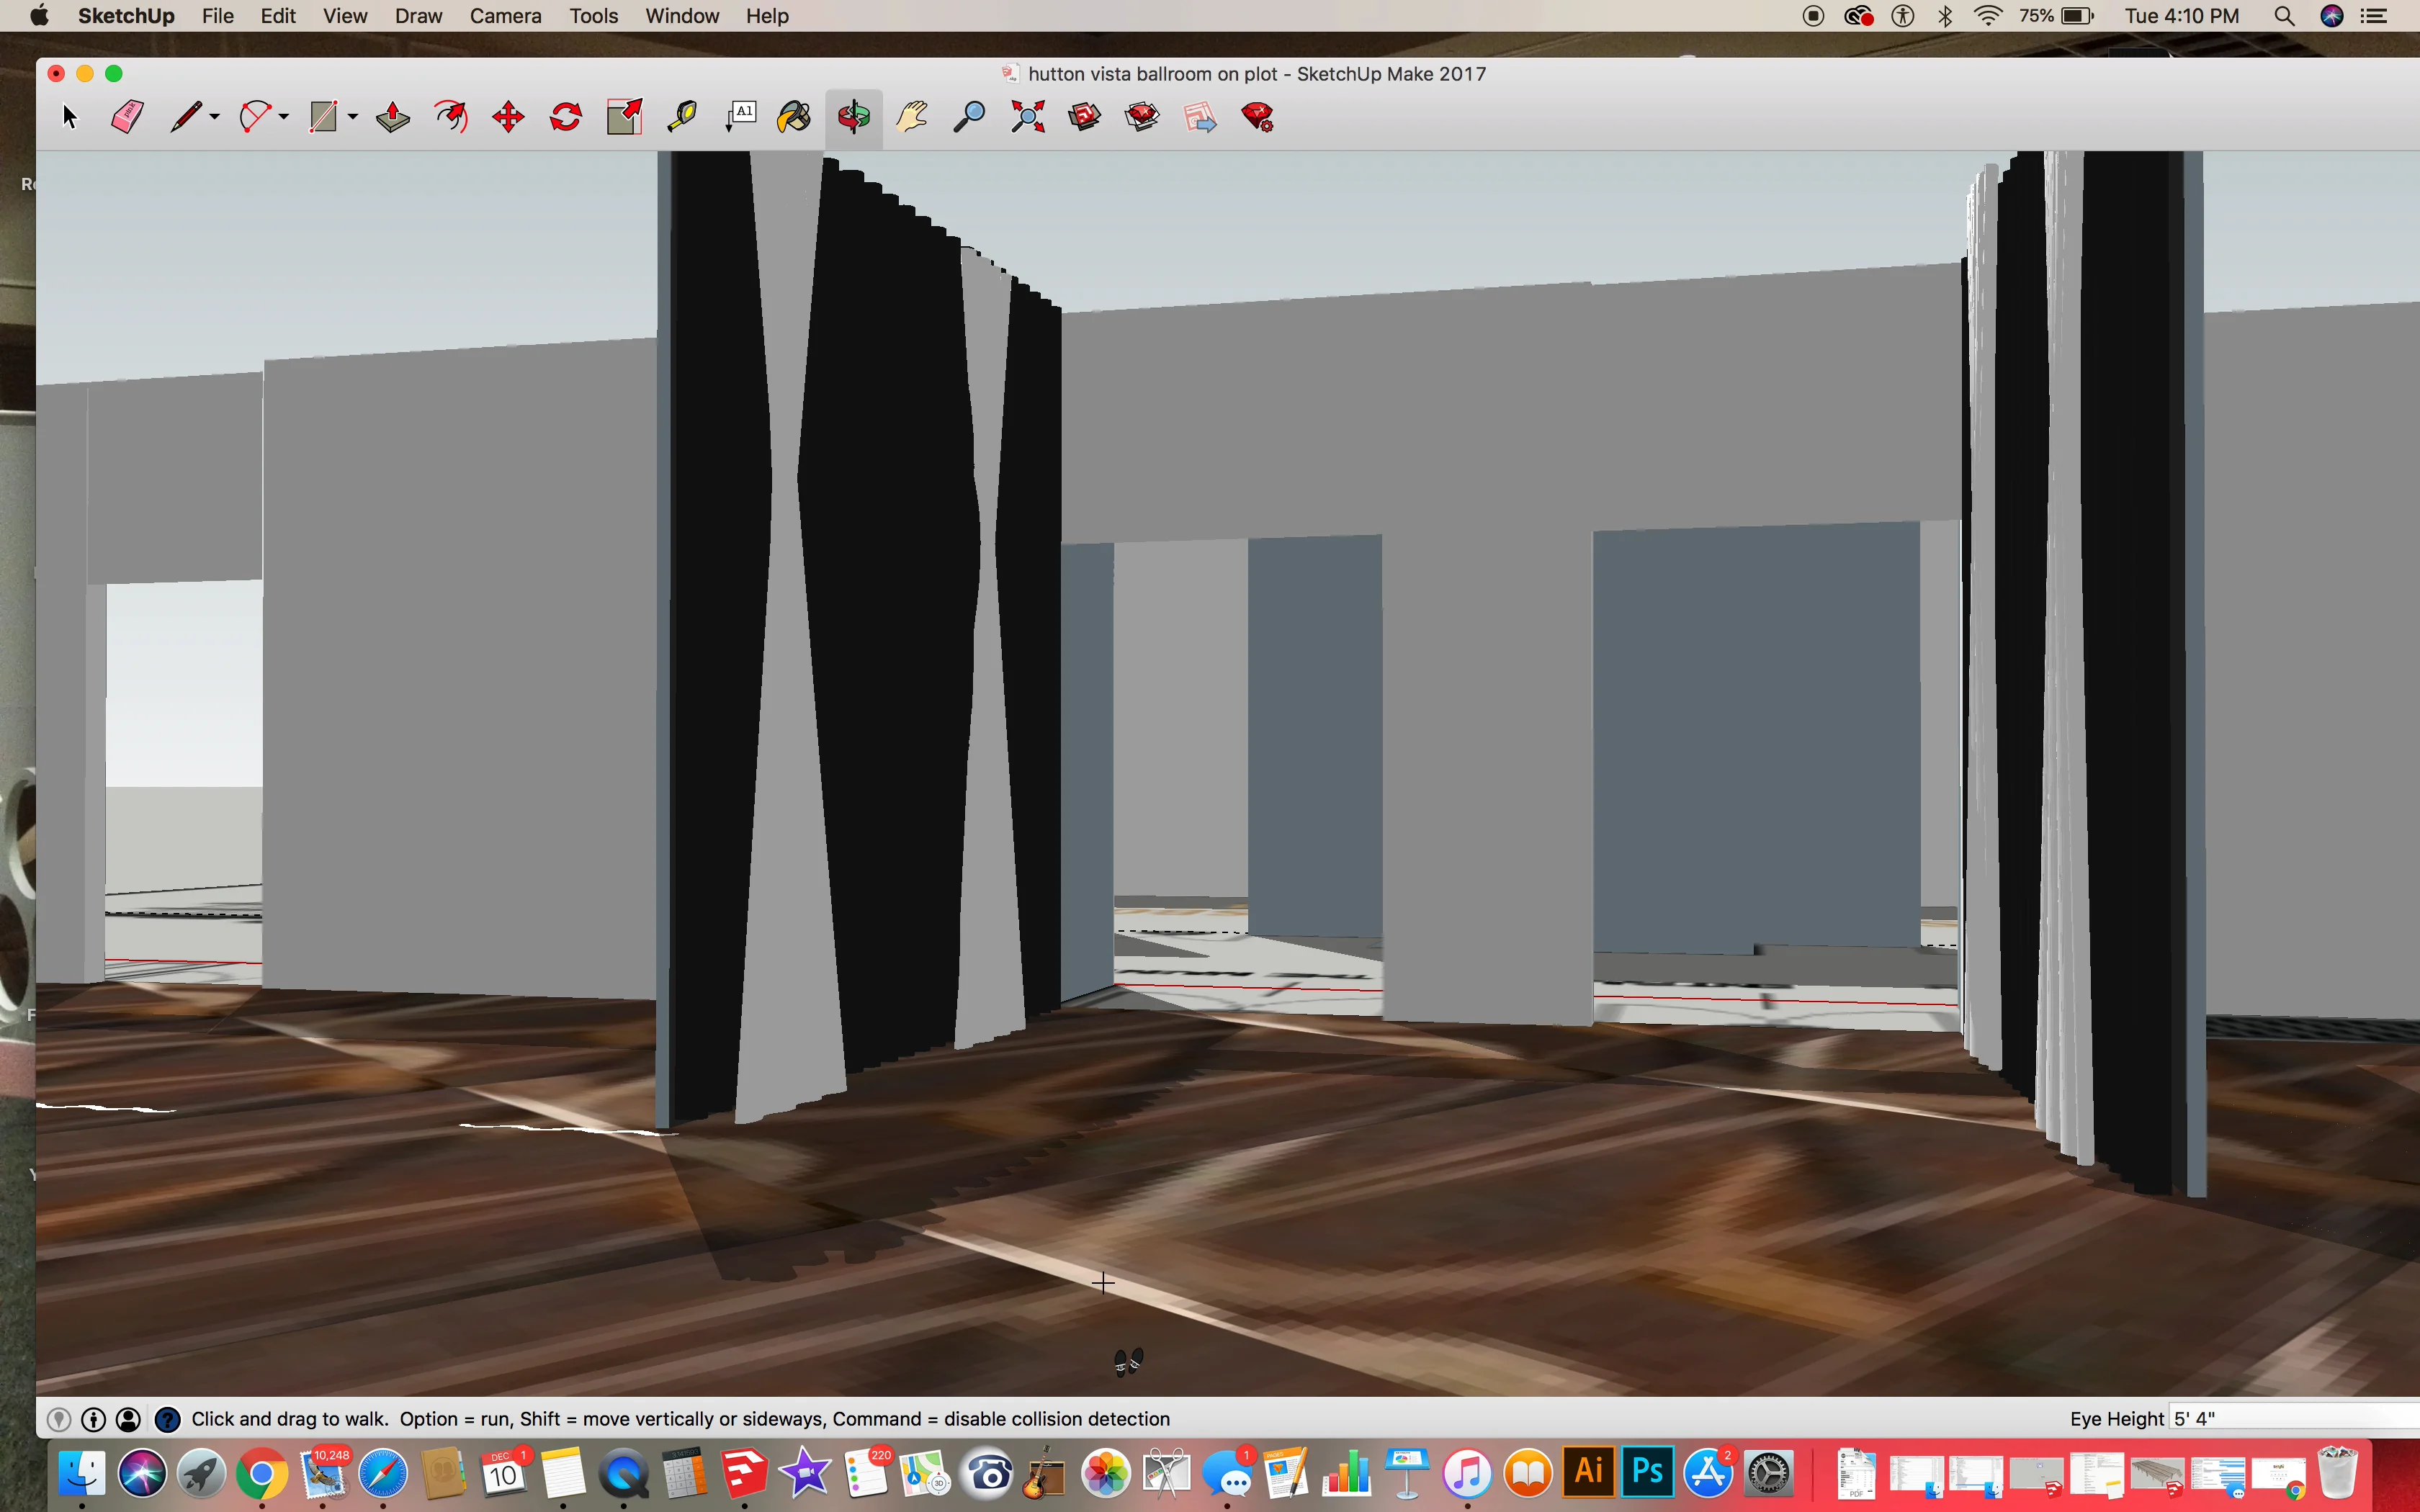Open the Tools menu
The height and width of the screenshot is (1512, 2420).
[x=594, y=16]
